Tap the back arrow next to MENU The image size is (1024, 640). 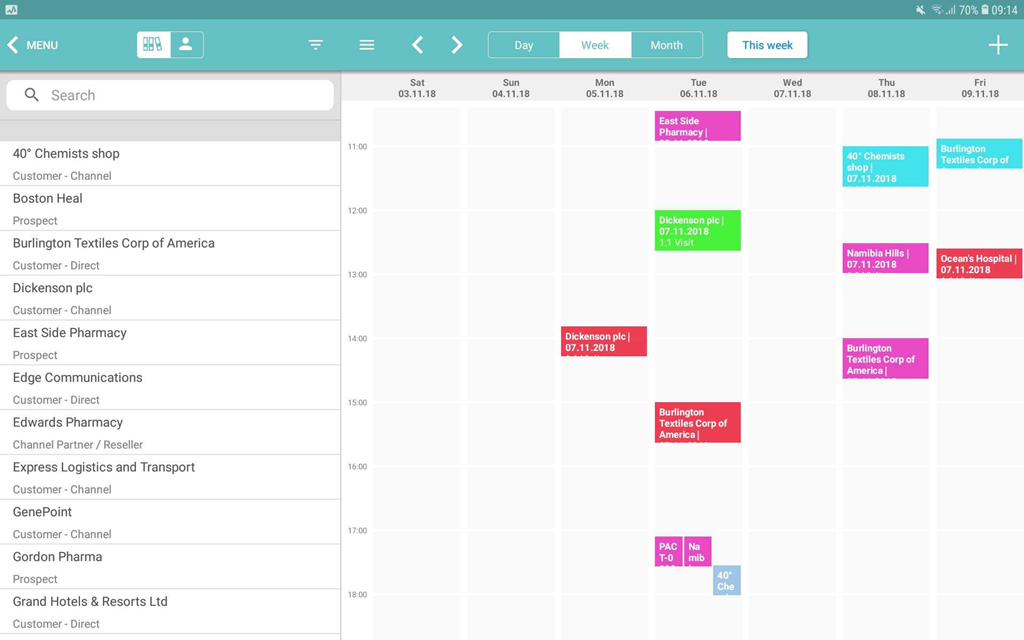coord(13,45)
